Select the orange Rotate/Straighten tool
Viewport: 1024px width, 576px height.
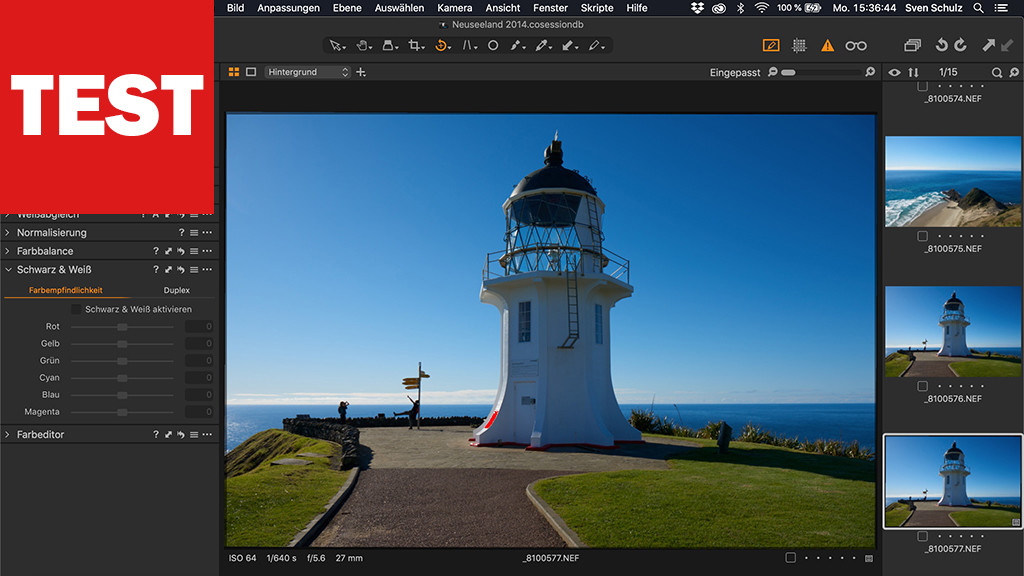[x=442, y=46]
